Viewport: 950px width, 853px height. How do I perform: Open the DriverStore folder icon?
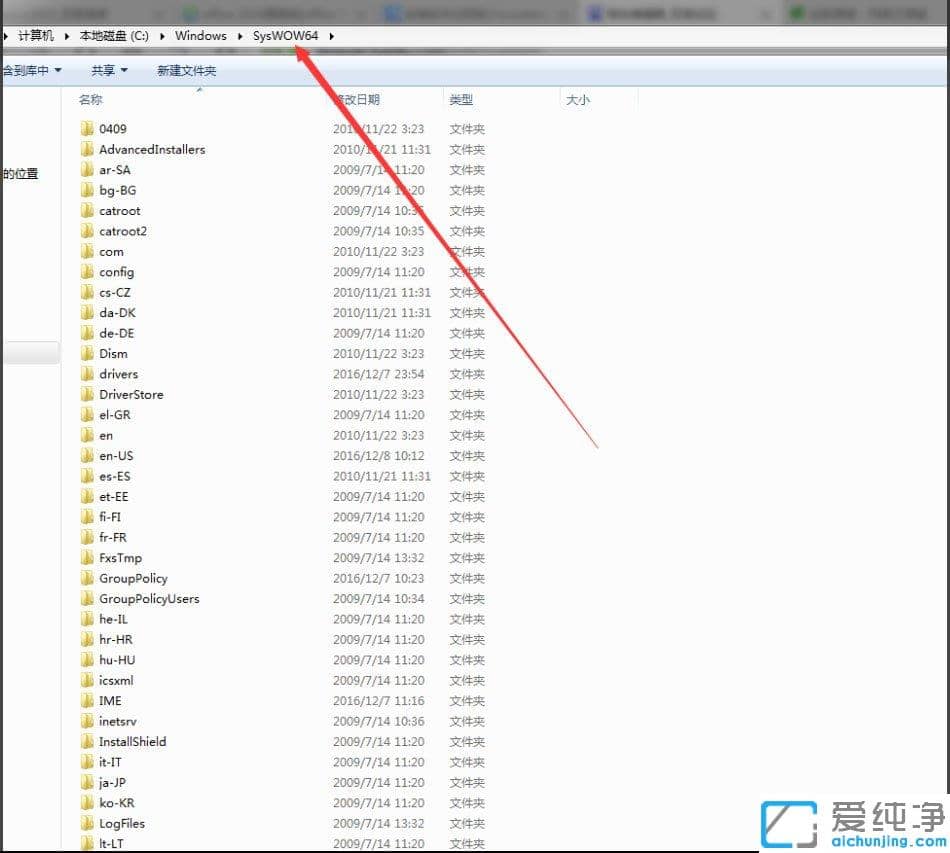coord(88,394)
